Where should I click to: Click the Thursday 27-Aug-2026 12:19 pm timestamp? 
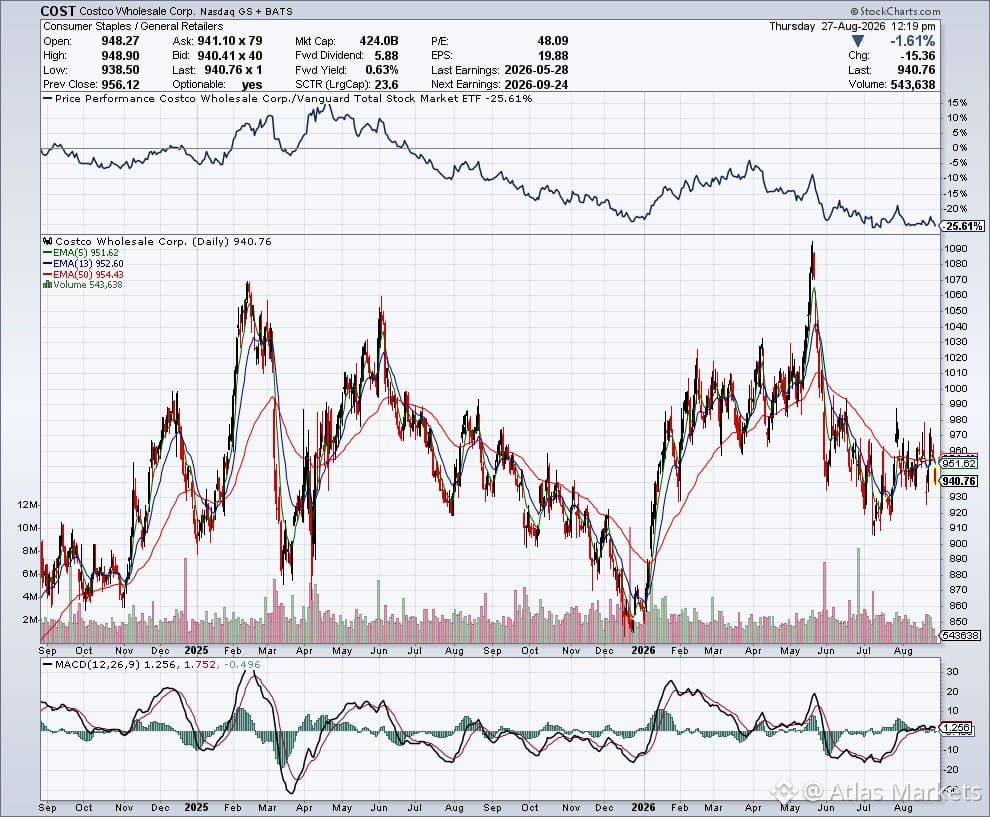852,27
